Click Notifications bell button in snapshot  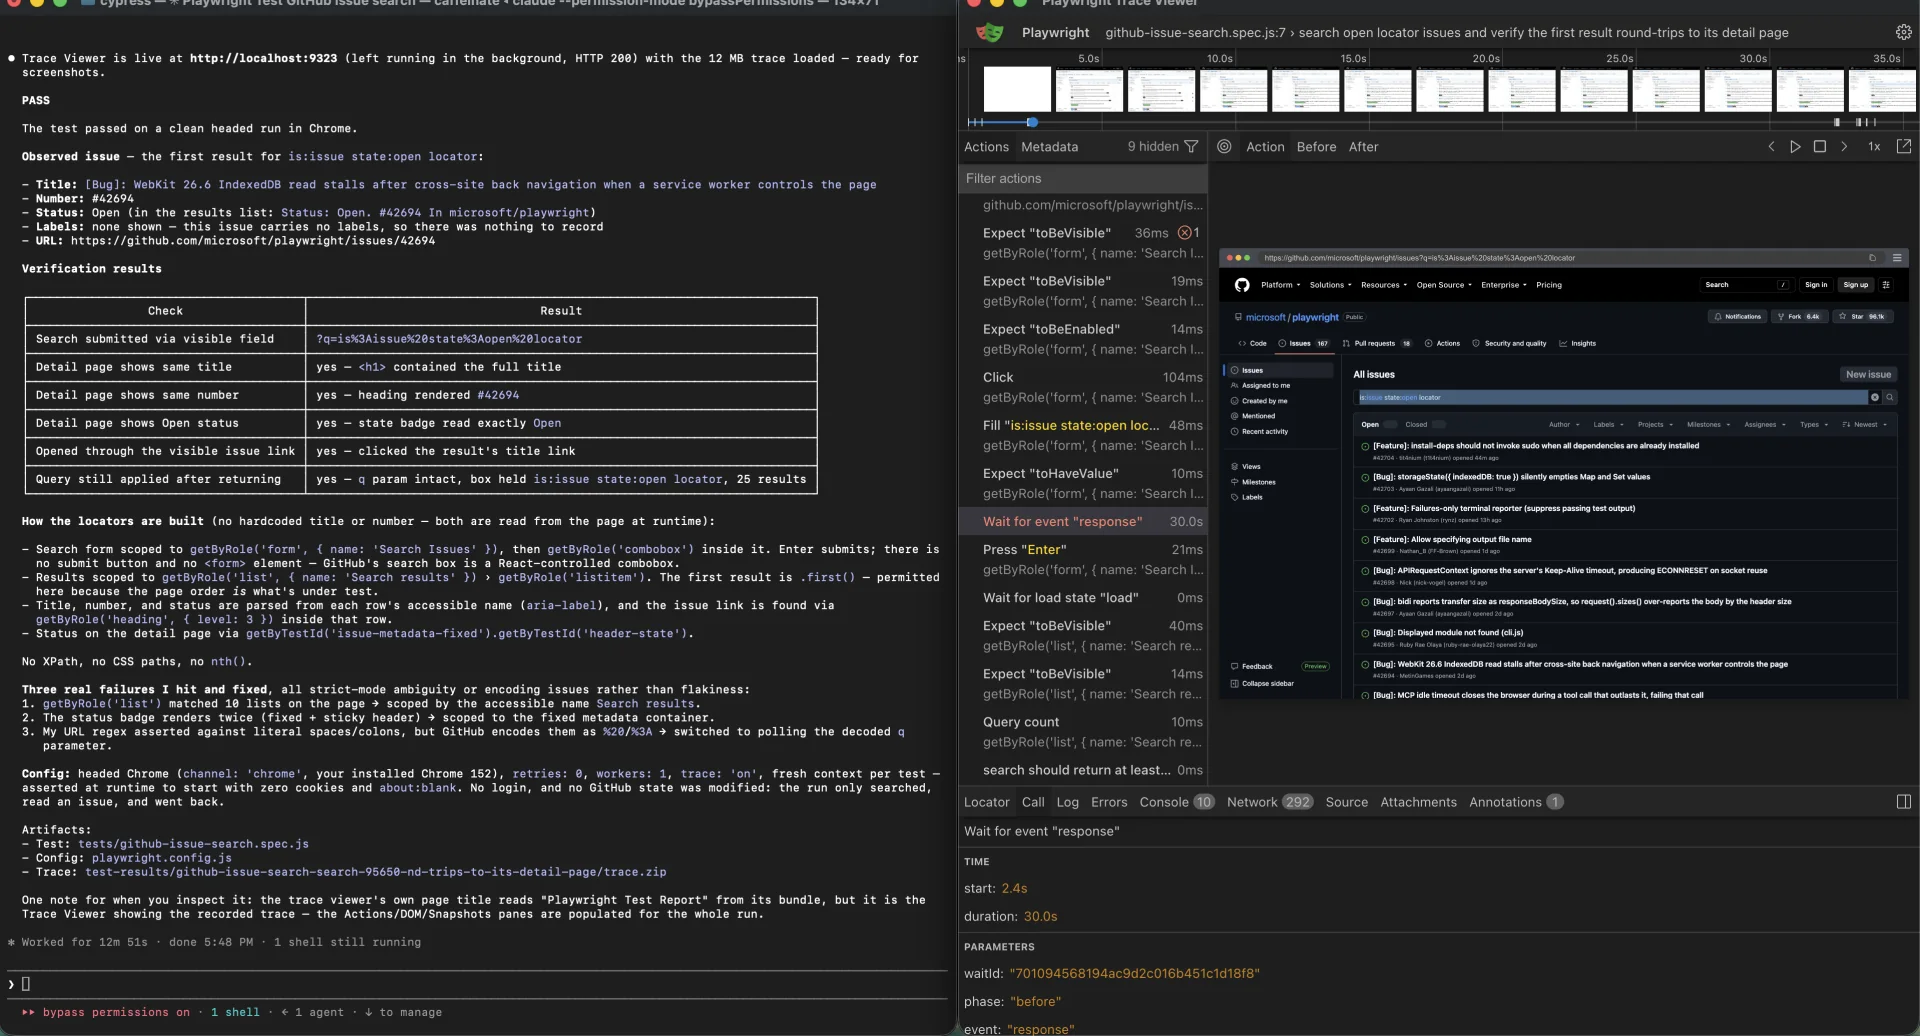pyautogui.click(x=1737, y=316)
